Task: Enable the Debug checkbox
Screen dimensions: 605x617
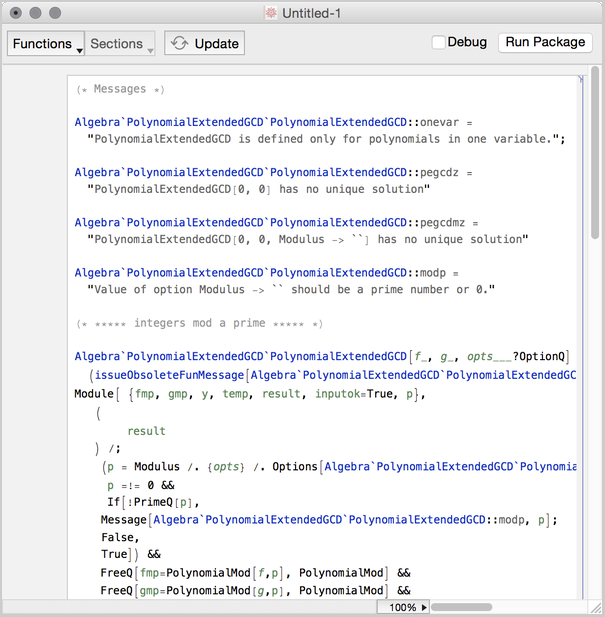Action: (439, 42)
